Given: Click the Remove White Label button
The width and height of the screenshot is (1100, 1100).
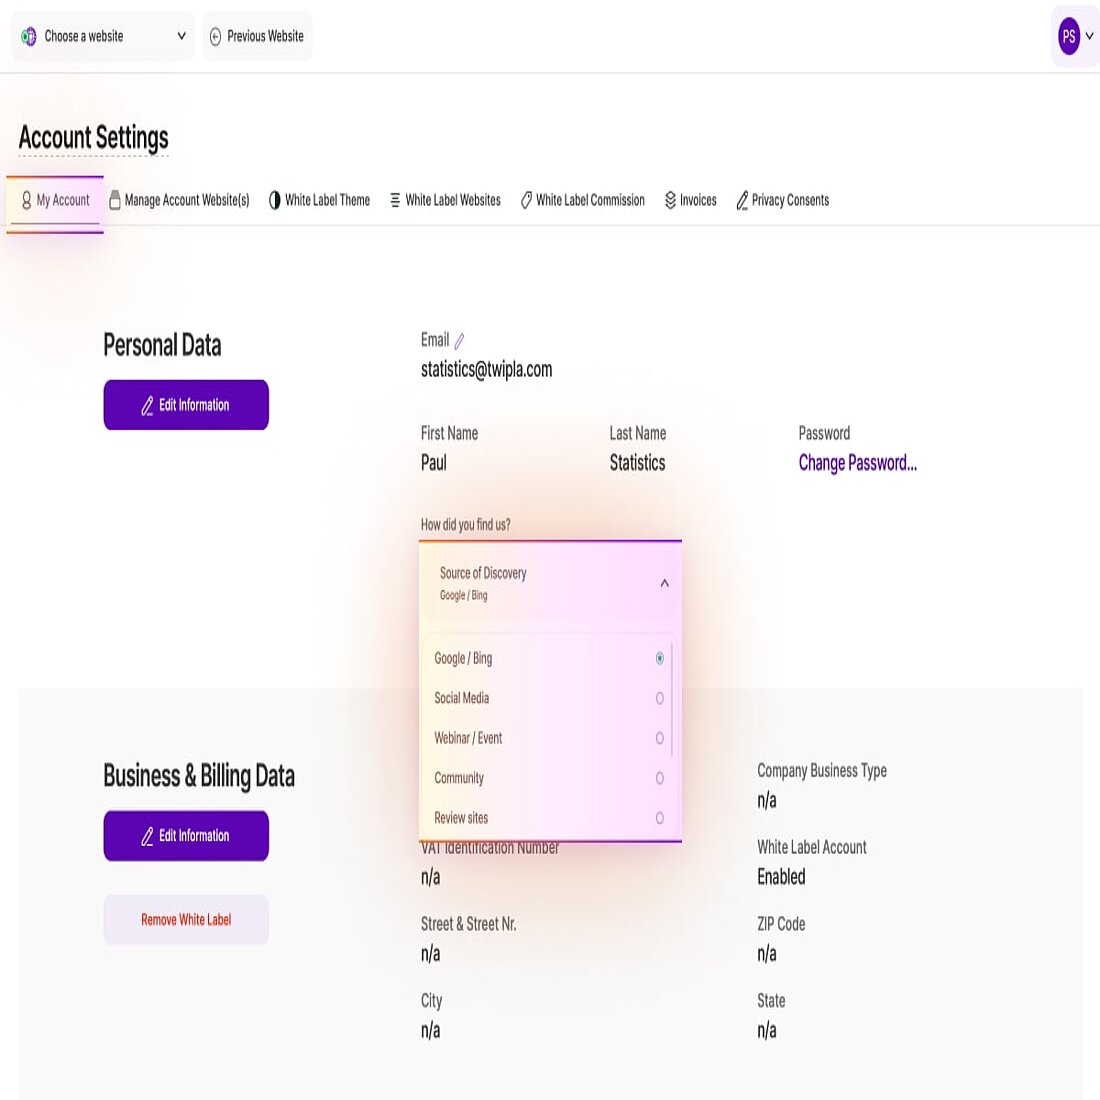Looking at the screenshot, I should pyautogui.click(x=185, y=919).
